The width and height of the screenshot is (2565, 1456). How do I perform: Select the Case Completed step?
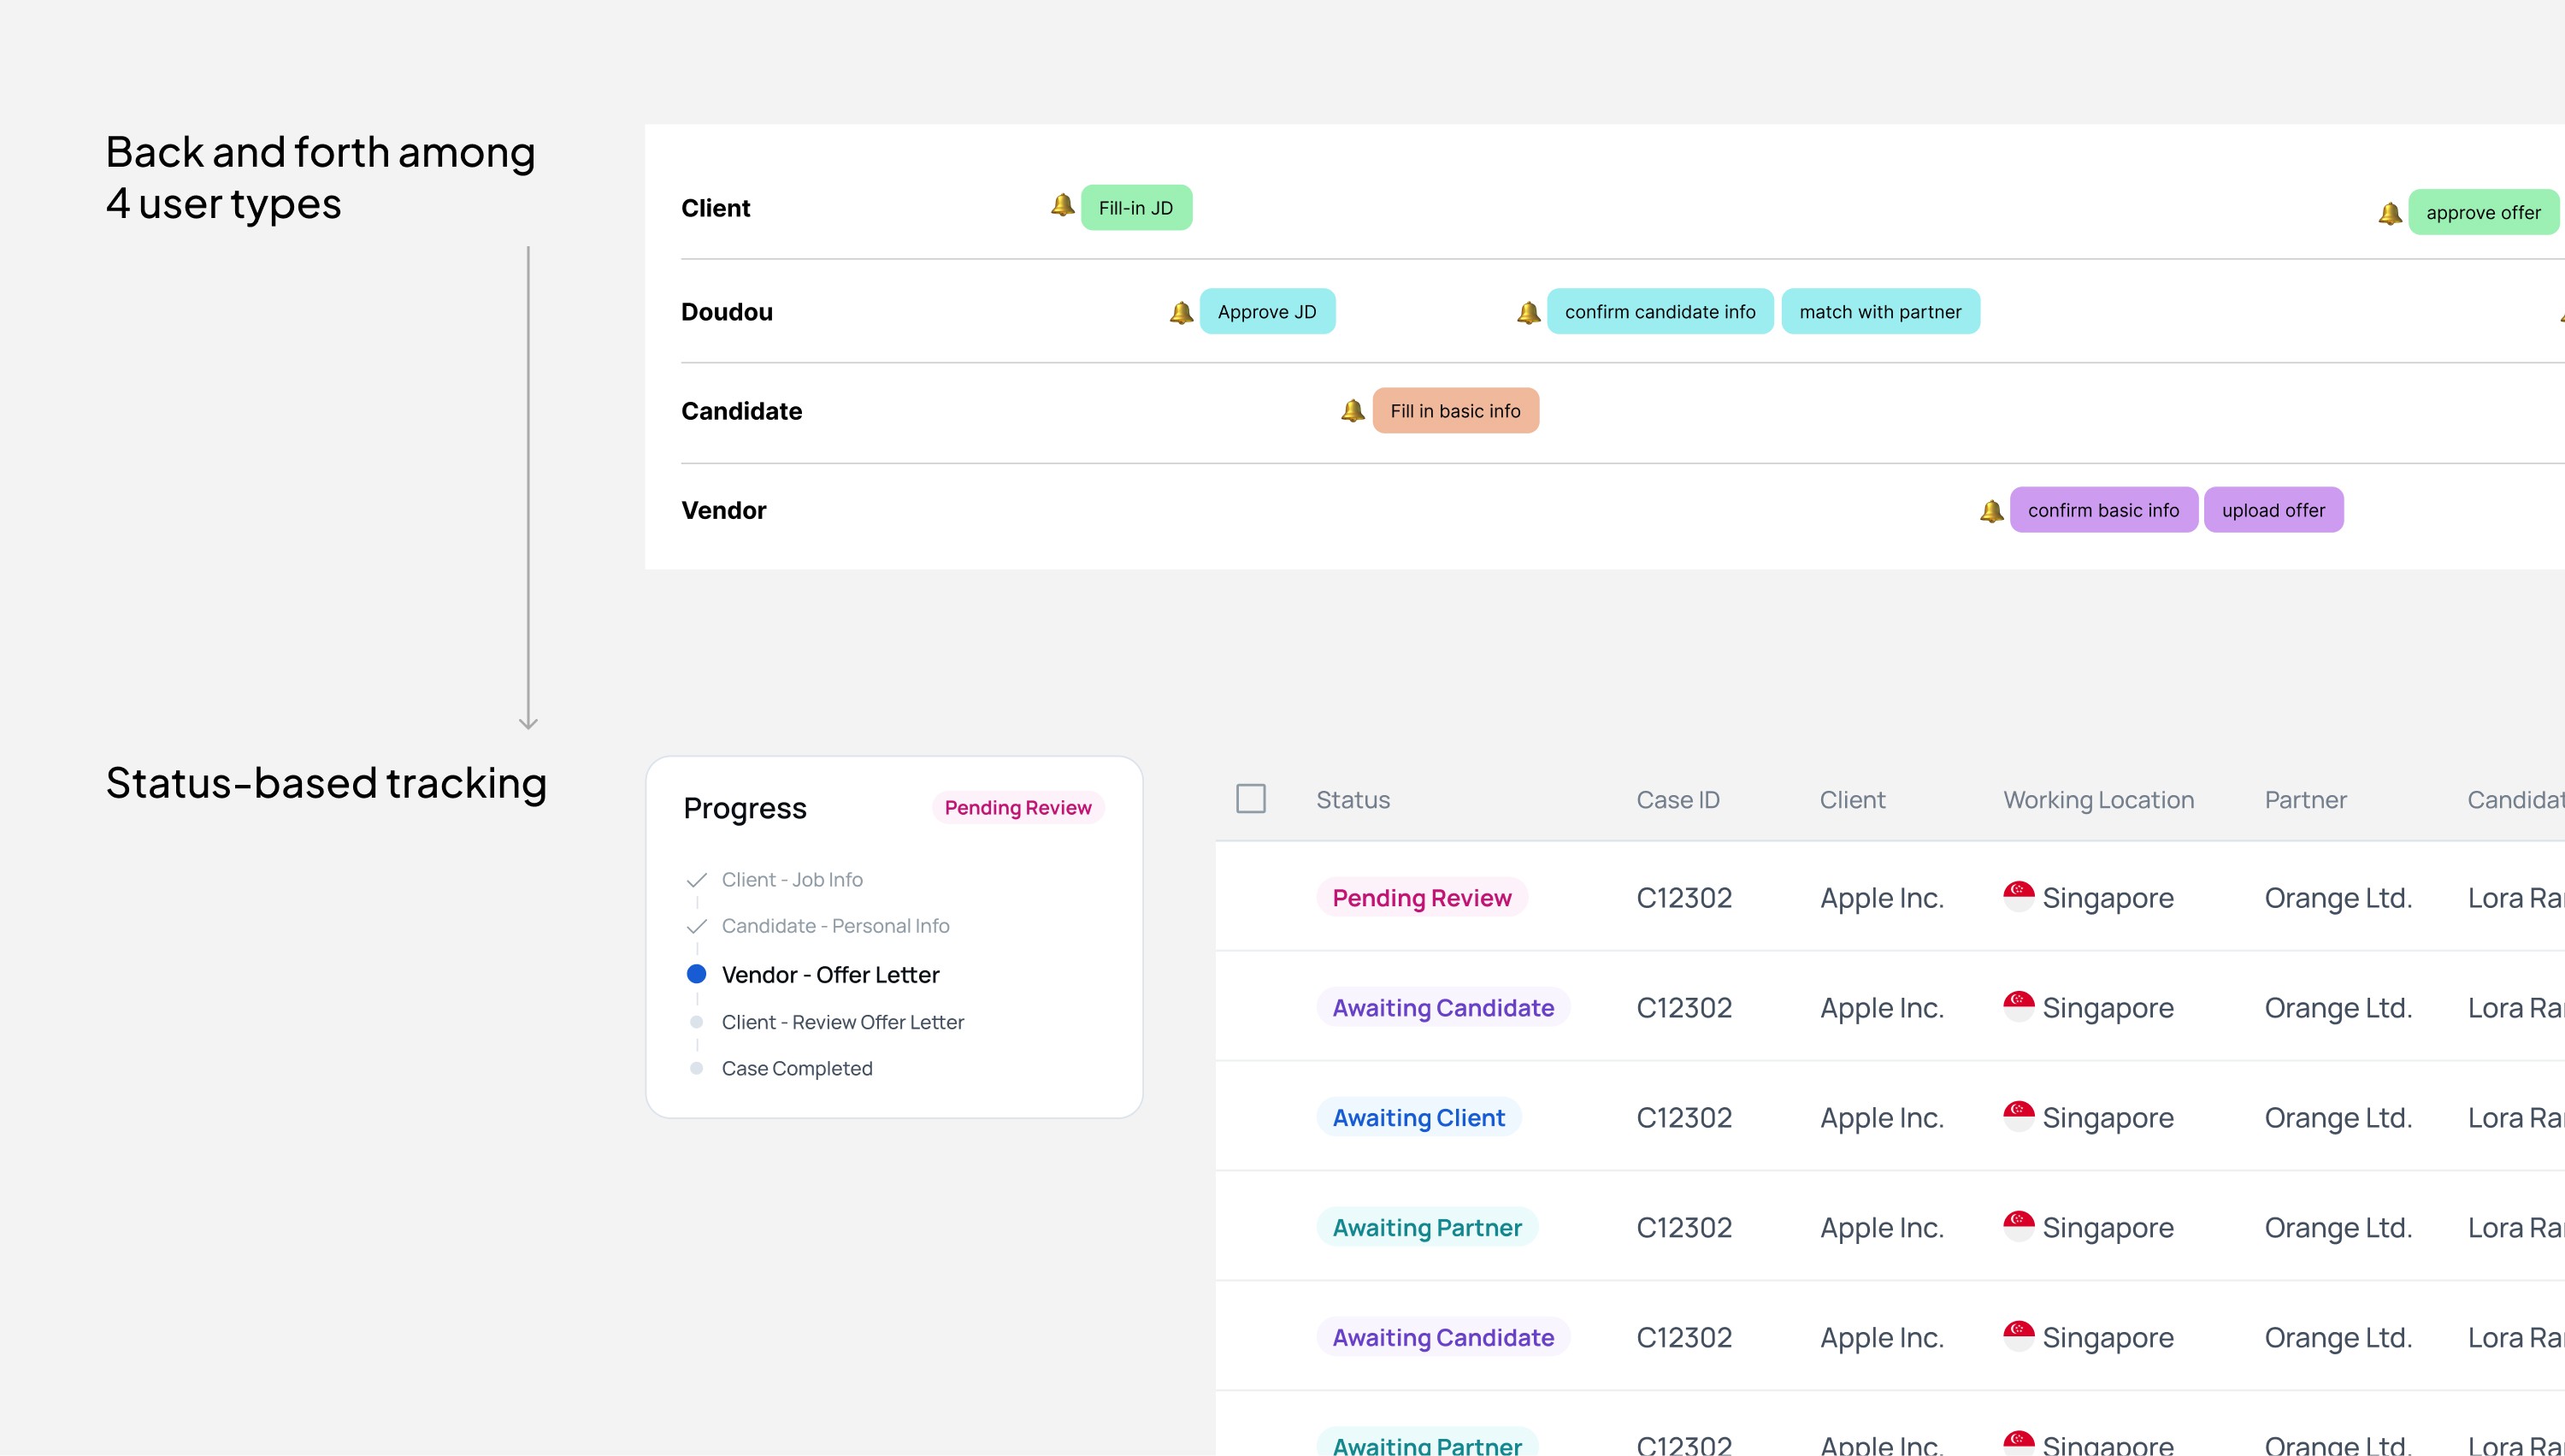click(x=797, y=1068)
